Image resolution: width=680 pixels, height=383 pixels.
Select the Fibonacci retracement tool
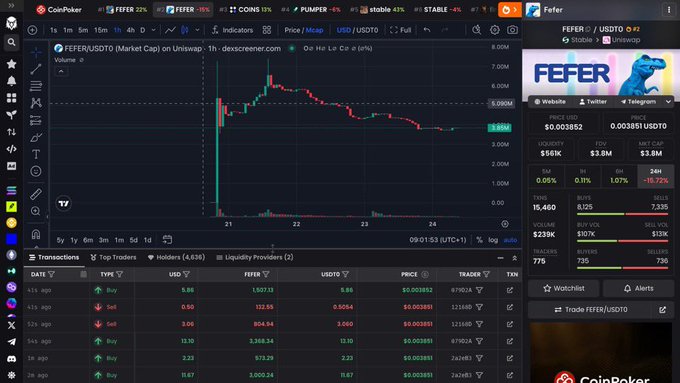pyautogui.click(x=36, y=86)
